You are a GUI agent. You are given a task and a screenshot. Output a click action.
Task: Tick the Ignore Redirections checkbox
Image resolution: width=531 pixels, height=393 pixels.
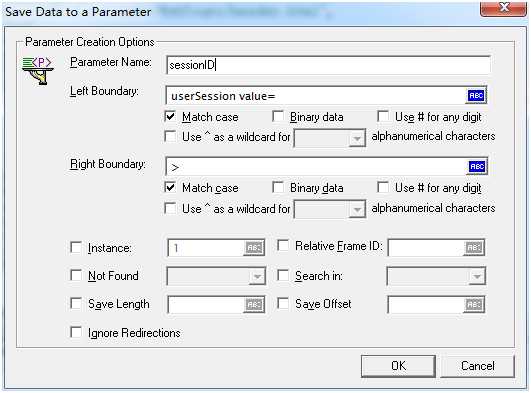coord(76,332)
